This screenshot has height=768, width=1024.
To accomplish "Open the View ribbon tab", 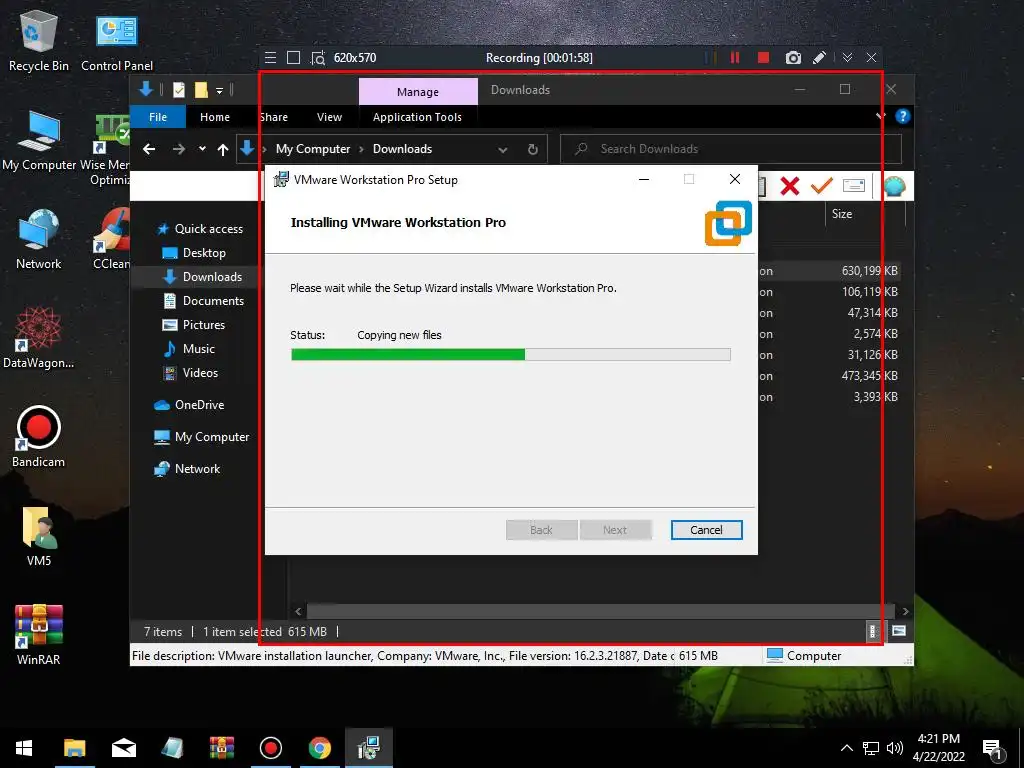I will (329, 117).
